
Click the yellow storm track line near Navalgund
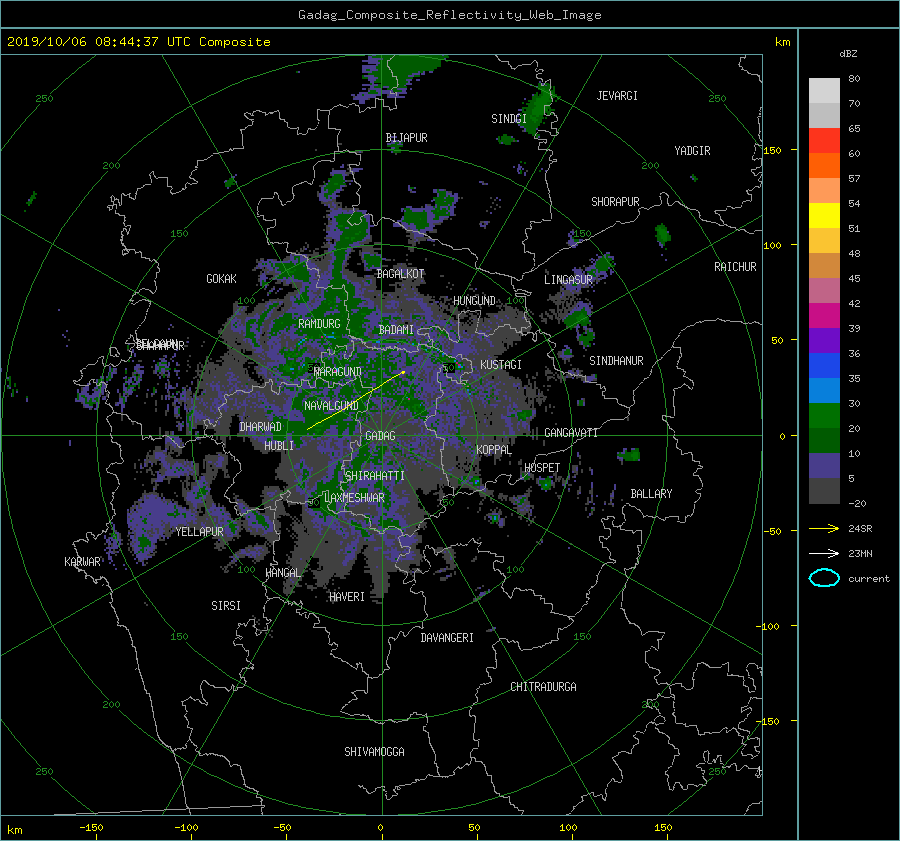[x=356, y=401]
